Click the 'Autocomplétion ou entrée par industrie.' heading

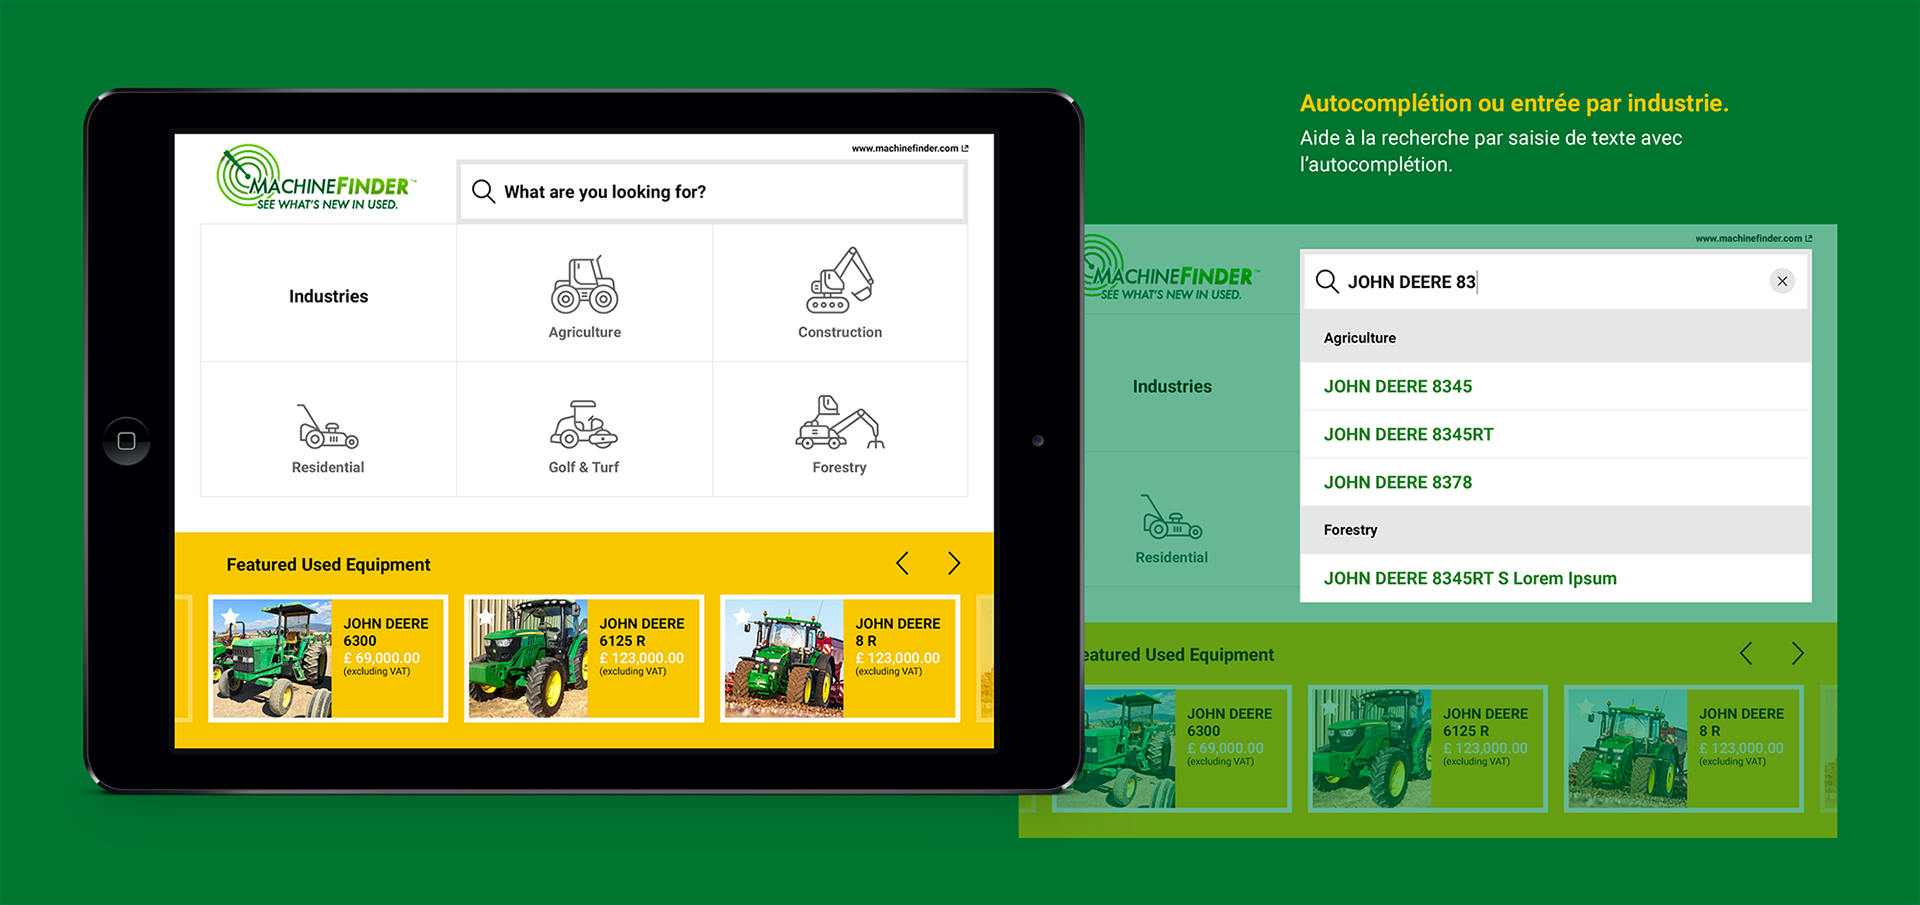[1514, 103]
